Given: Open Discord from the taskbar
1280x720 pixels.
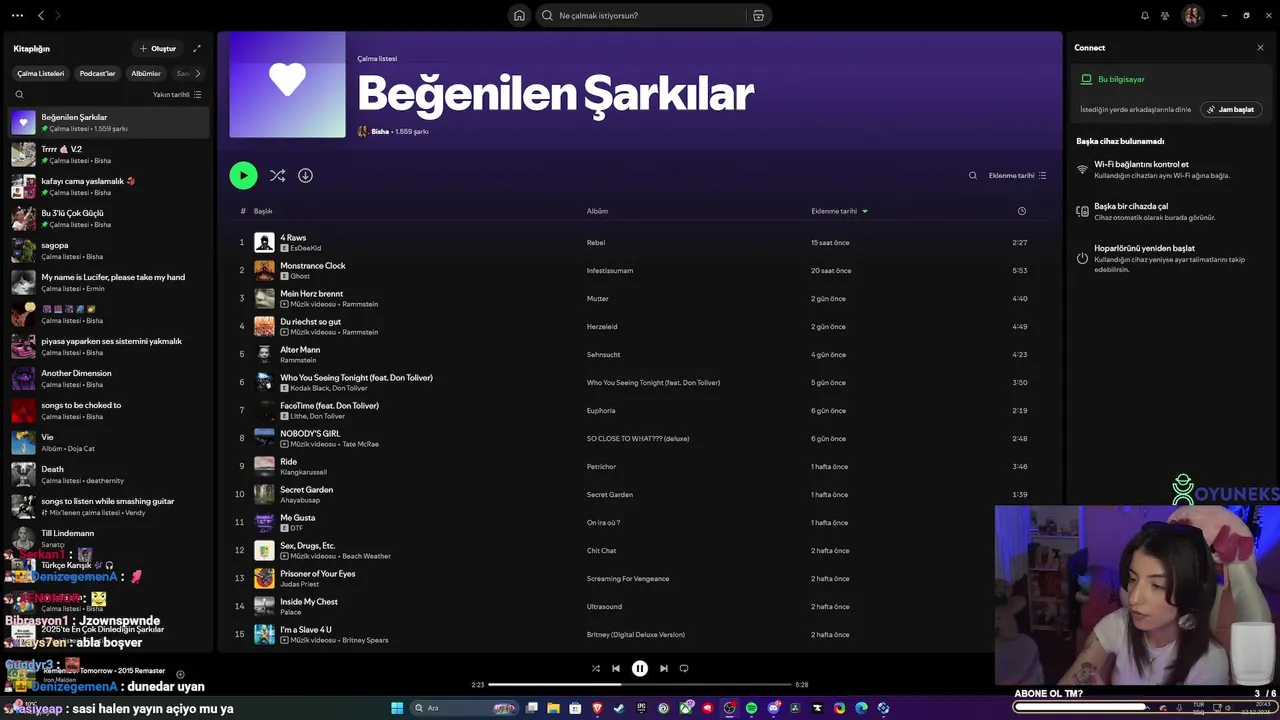Looking at the screenshot, I should coord(773,708).
